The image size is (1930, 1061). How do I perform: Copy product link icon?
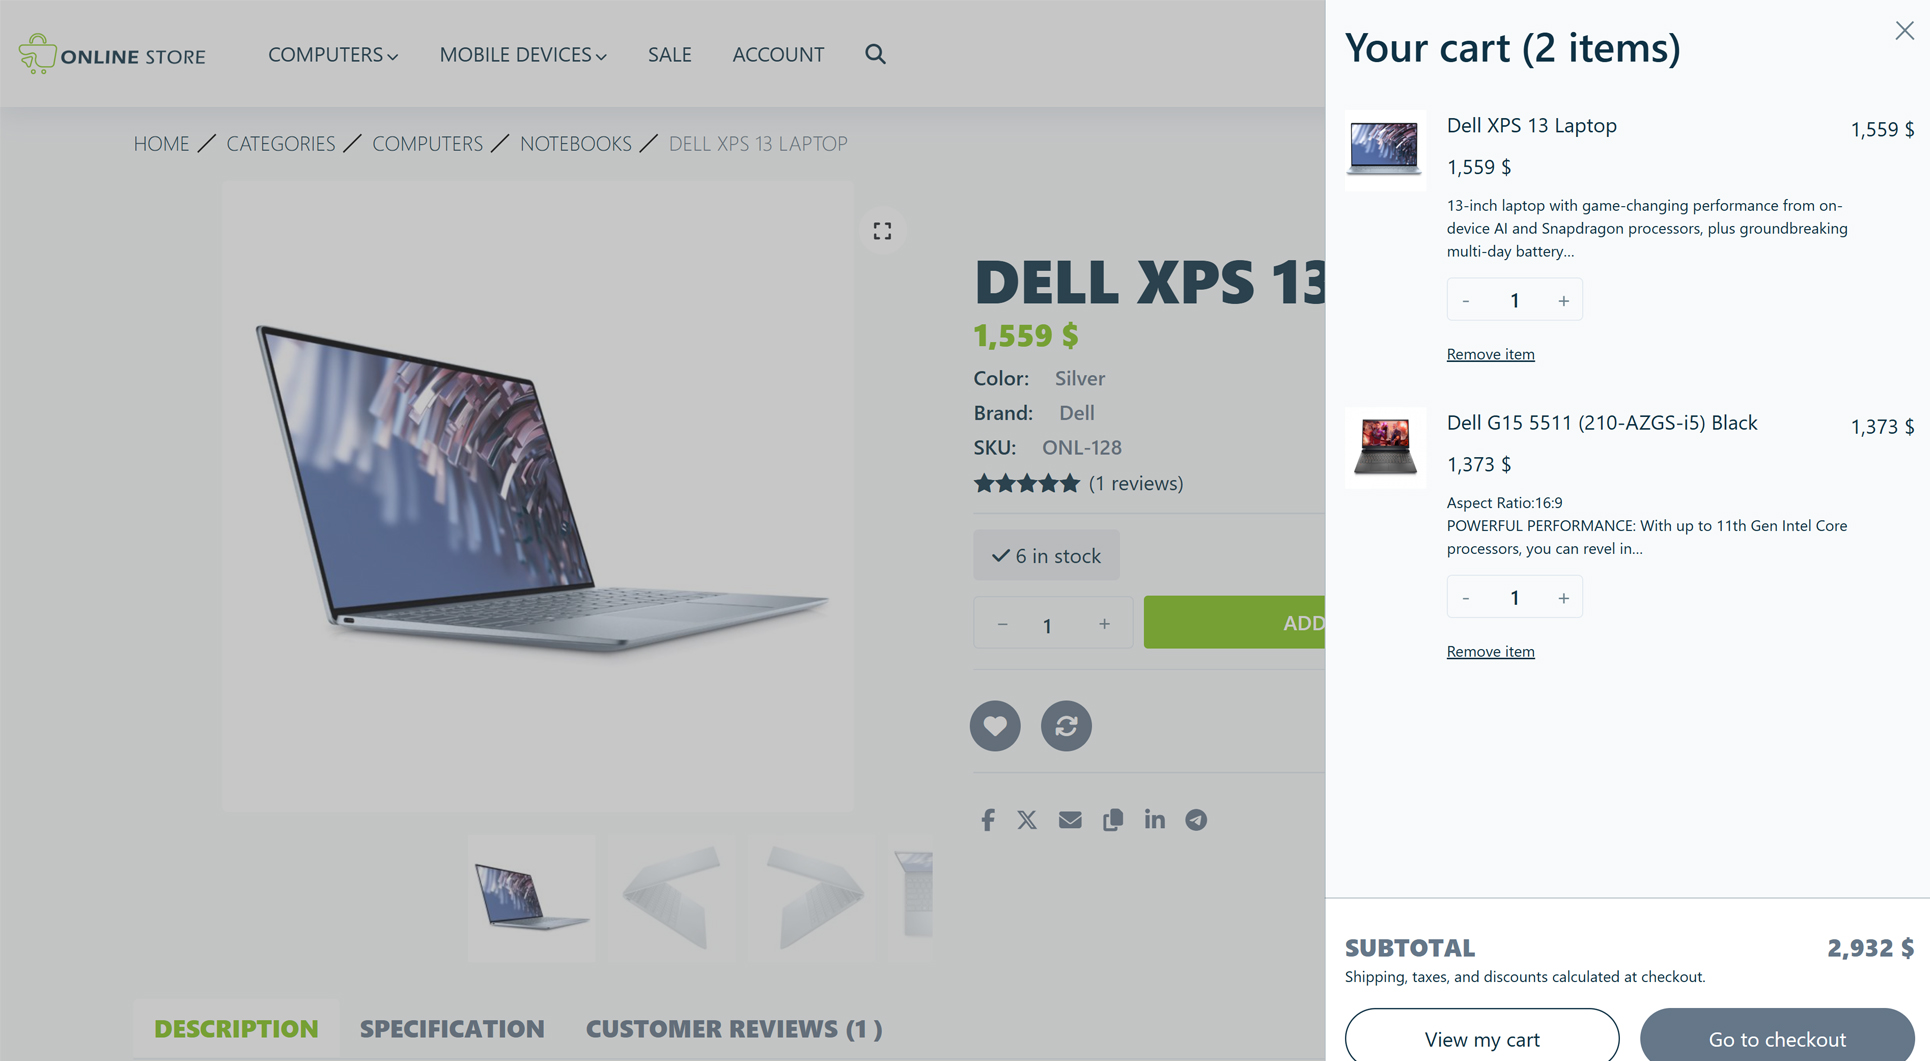pyautogui.click(x=1113, y=820)
